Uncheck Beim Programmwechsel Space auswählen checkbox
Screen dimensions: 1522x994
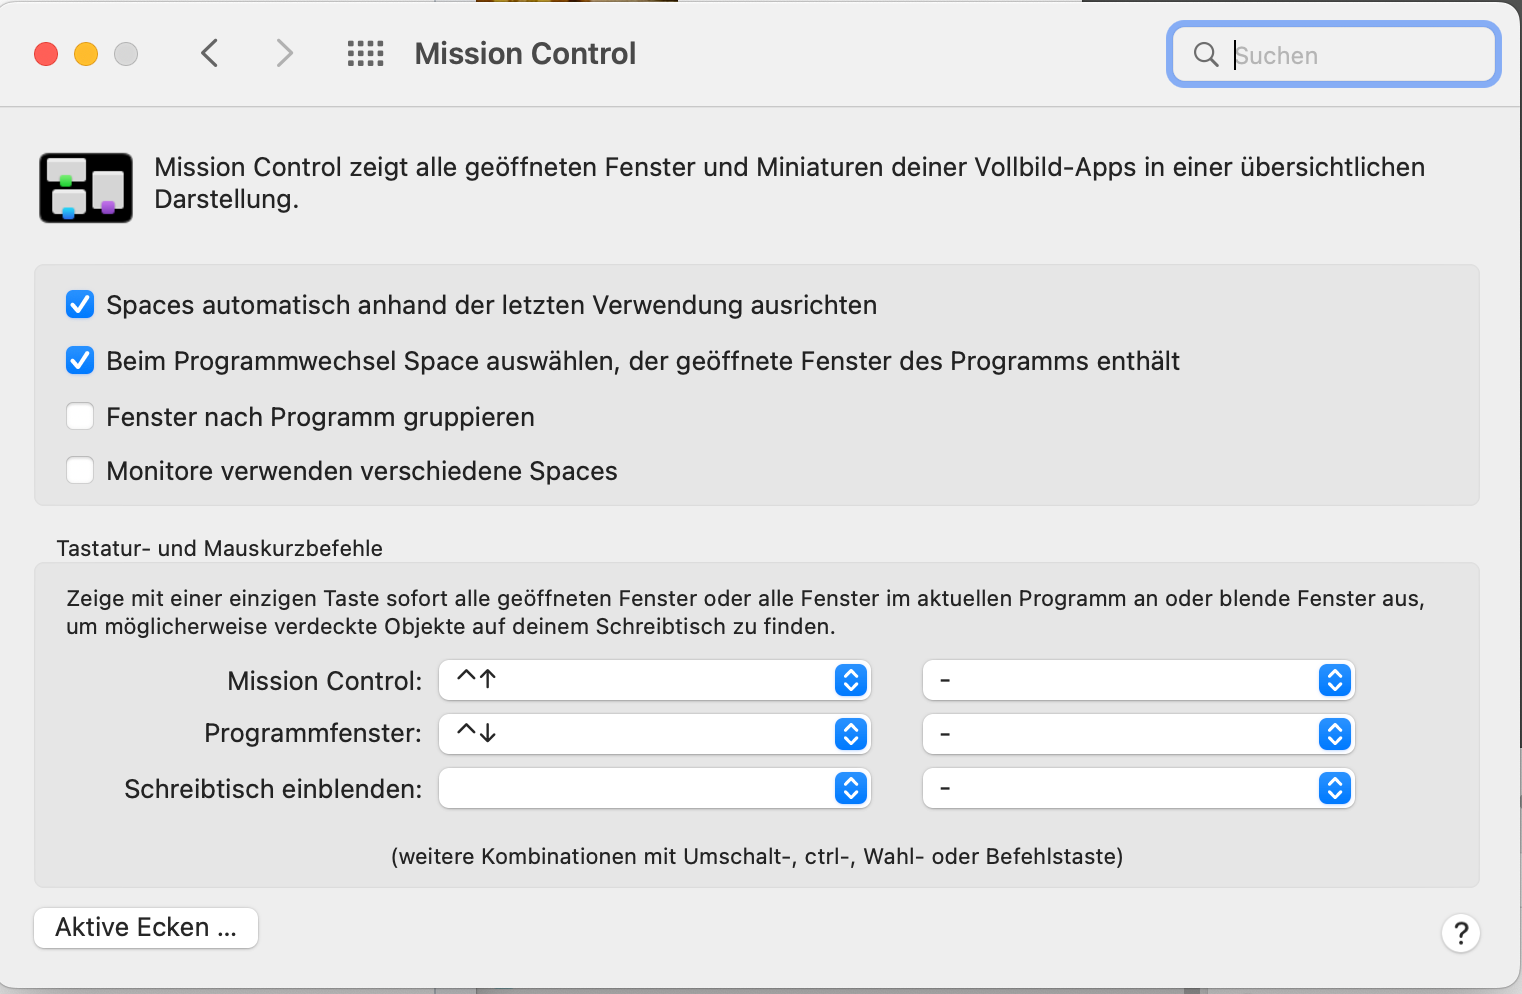point(80,360)
